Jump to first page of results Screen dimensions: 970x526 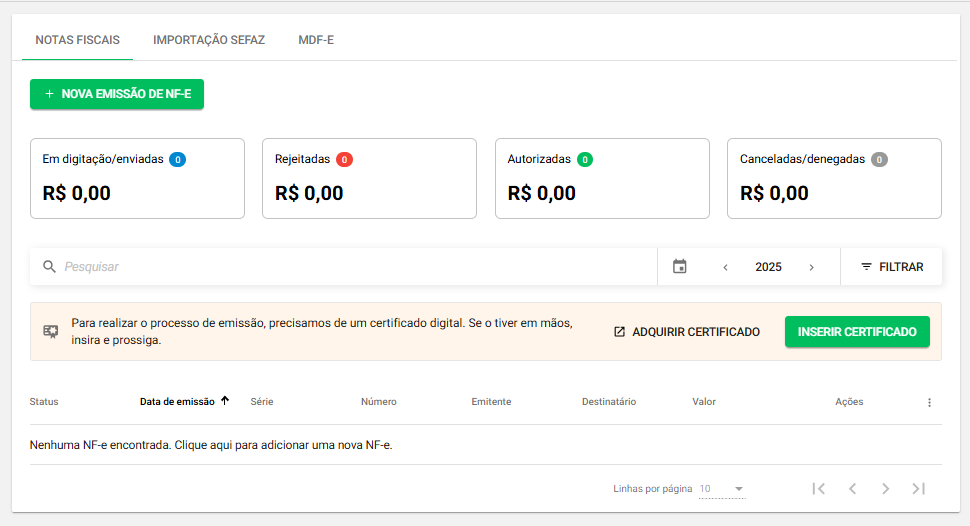pyautogui.click(x=819, y=489)
